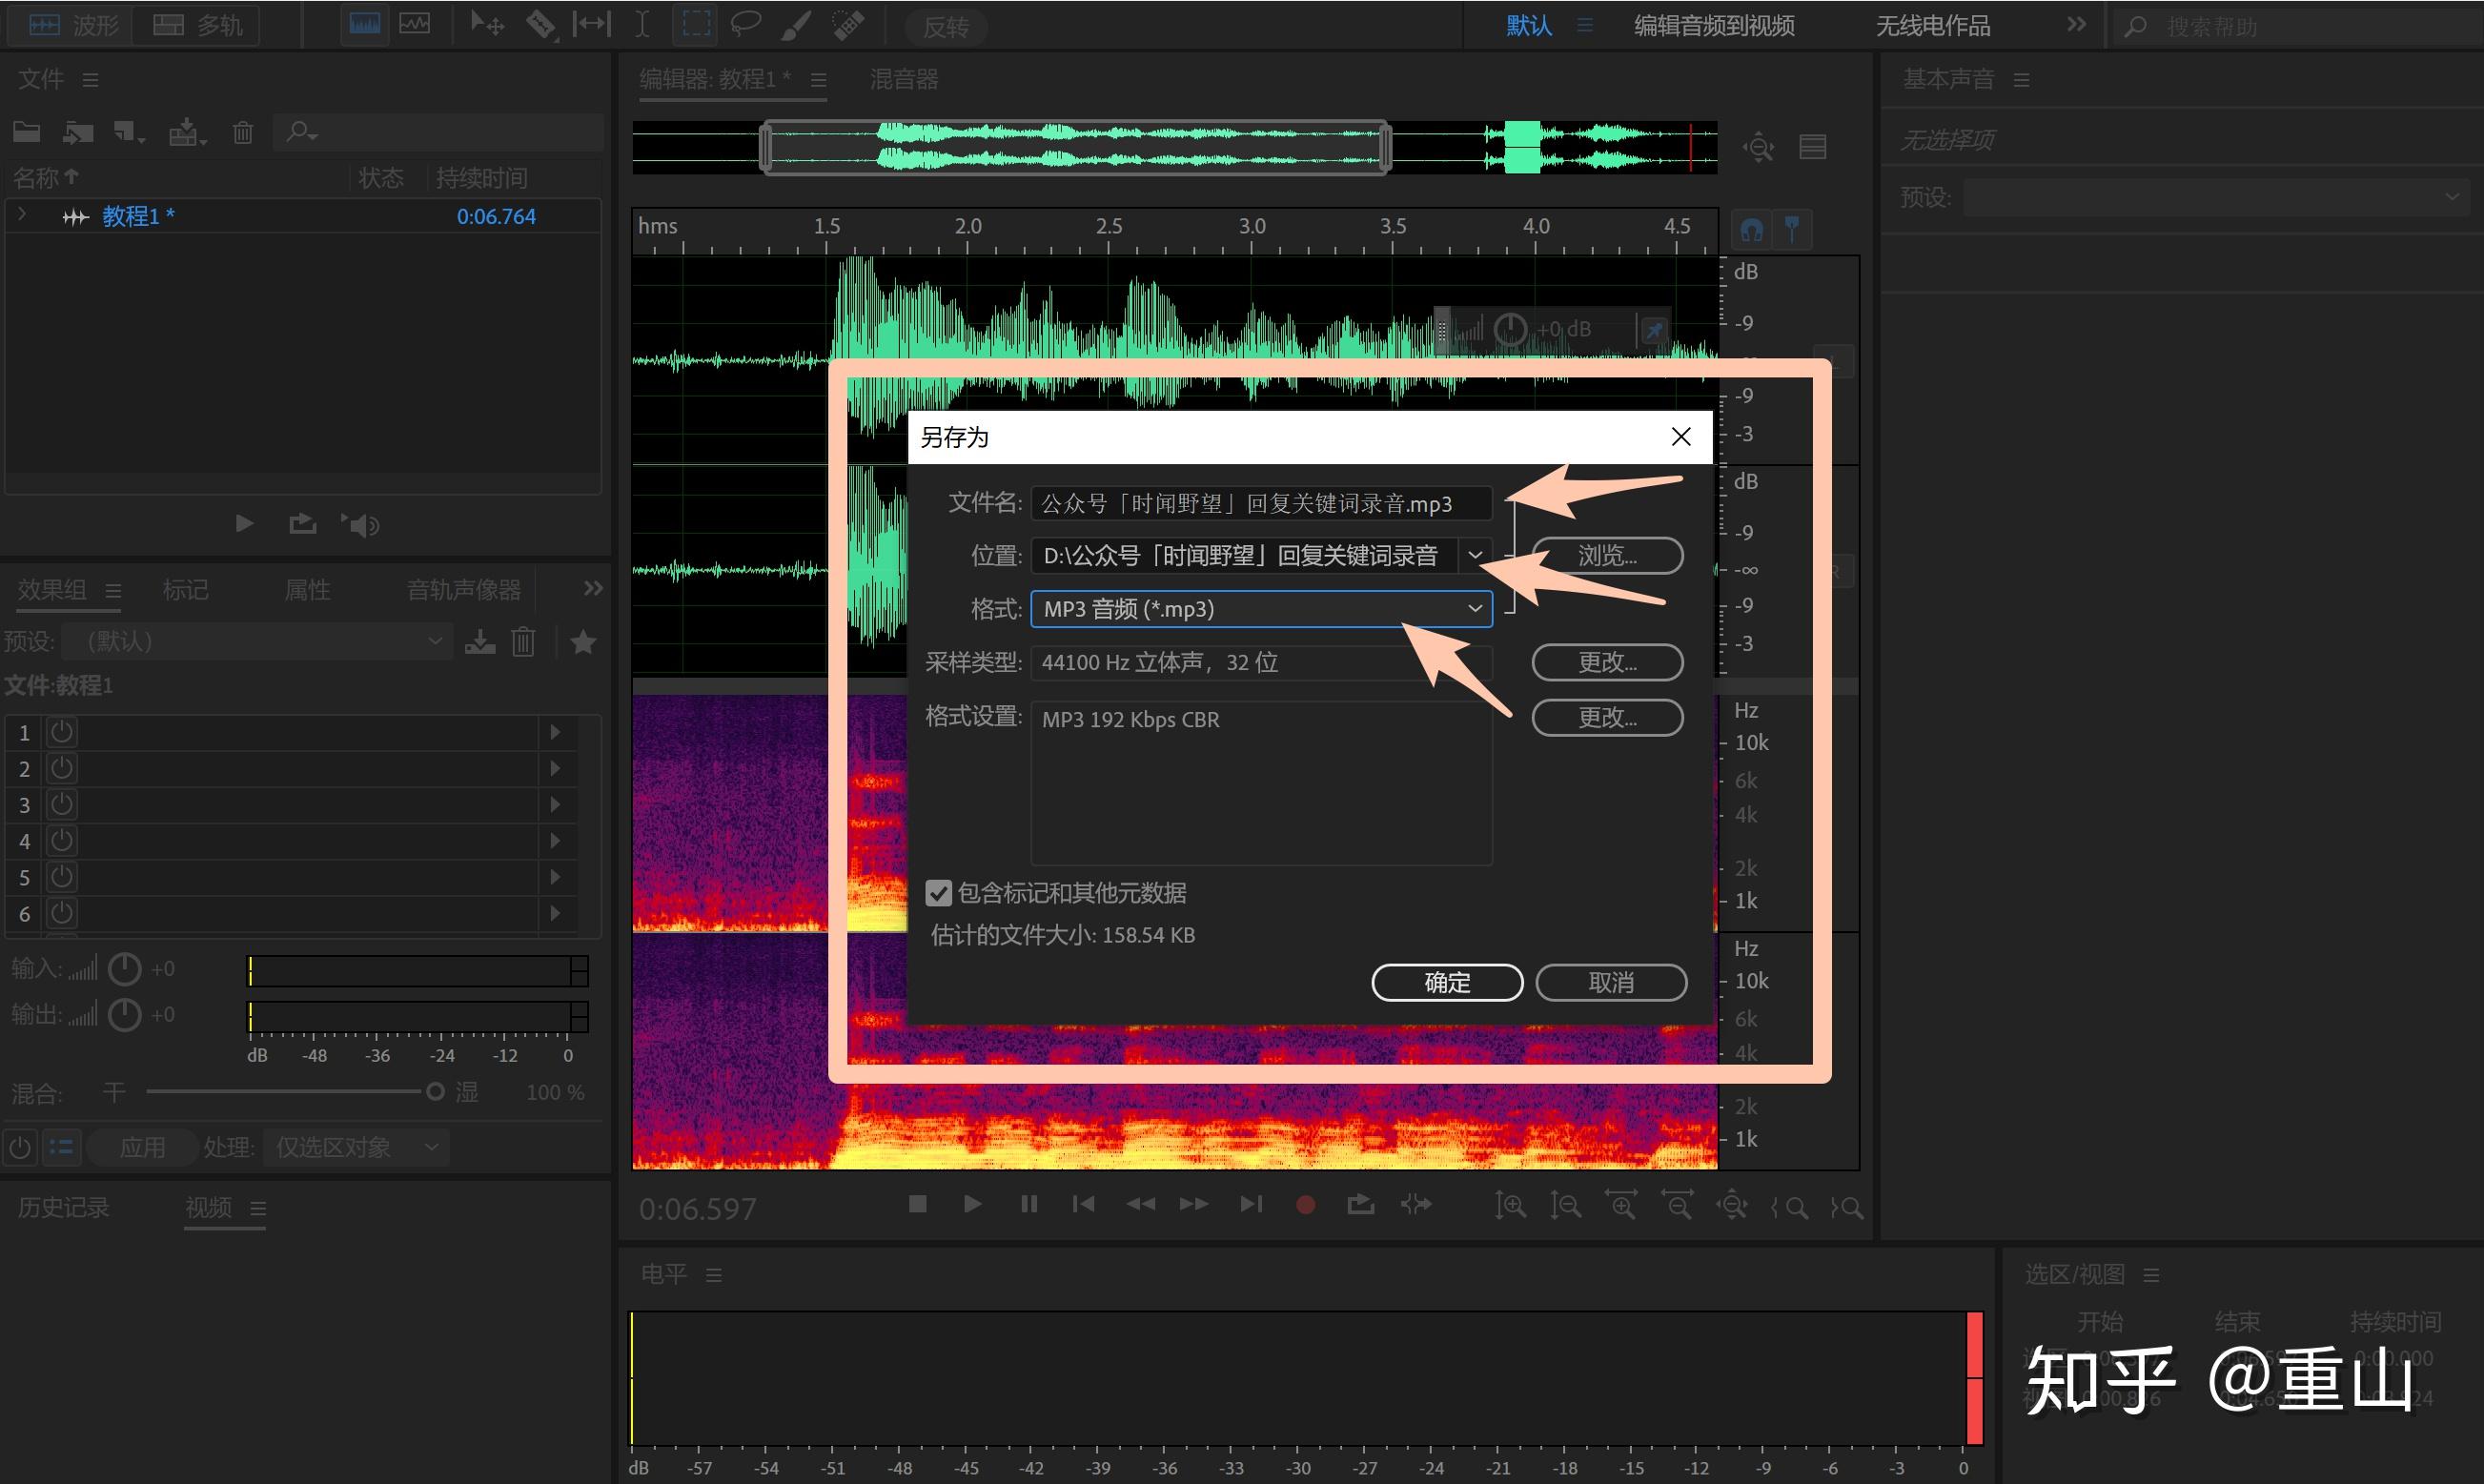Expand the location path dropdown
The image size is (2484, 1484).
coord(1475,555)
